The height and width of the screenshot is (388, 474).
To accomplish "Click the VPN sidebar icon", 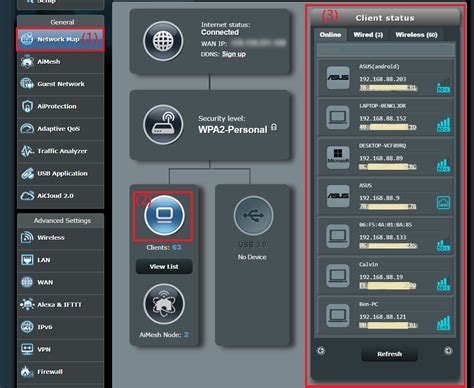I will (x=27, y=349).
